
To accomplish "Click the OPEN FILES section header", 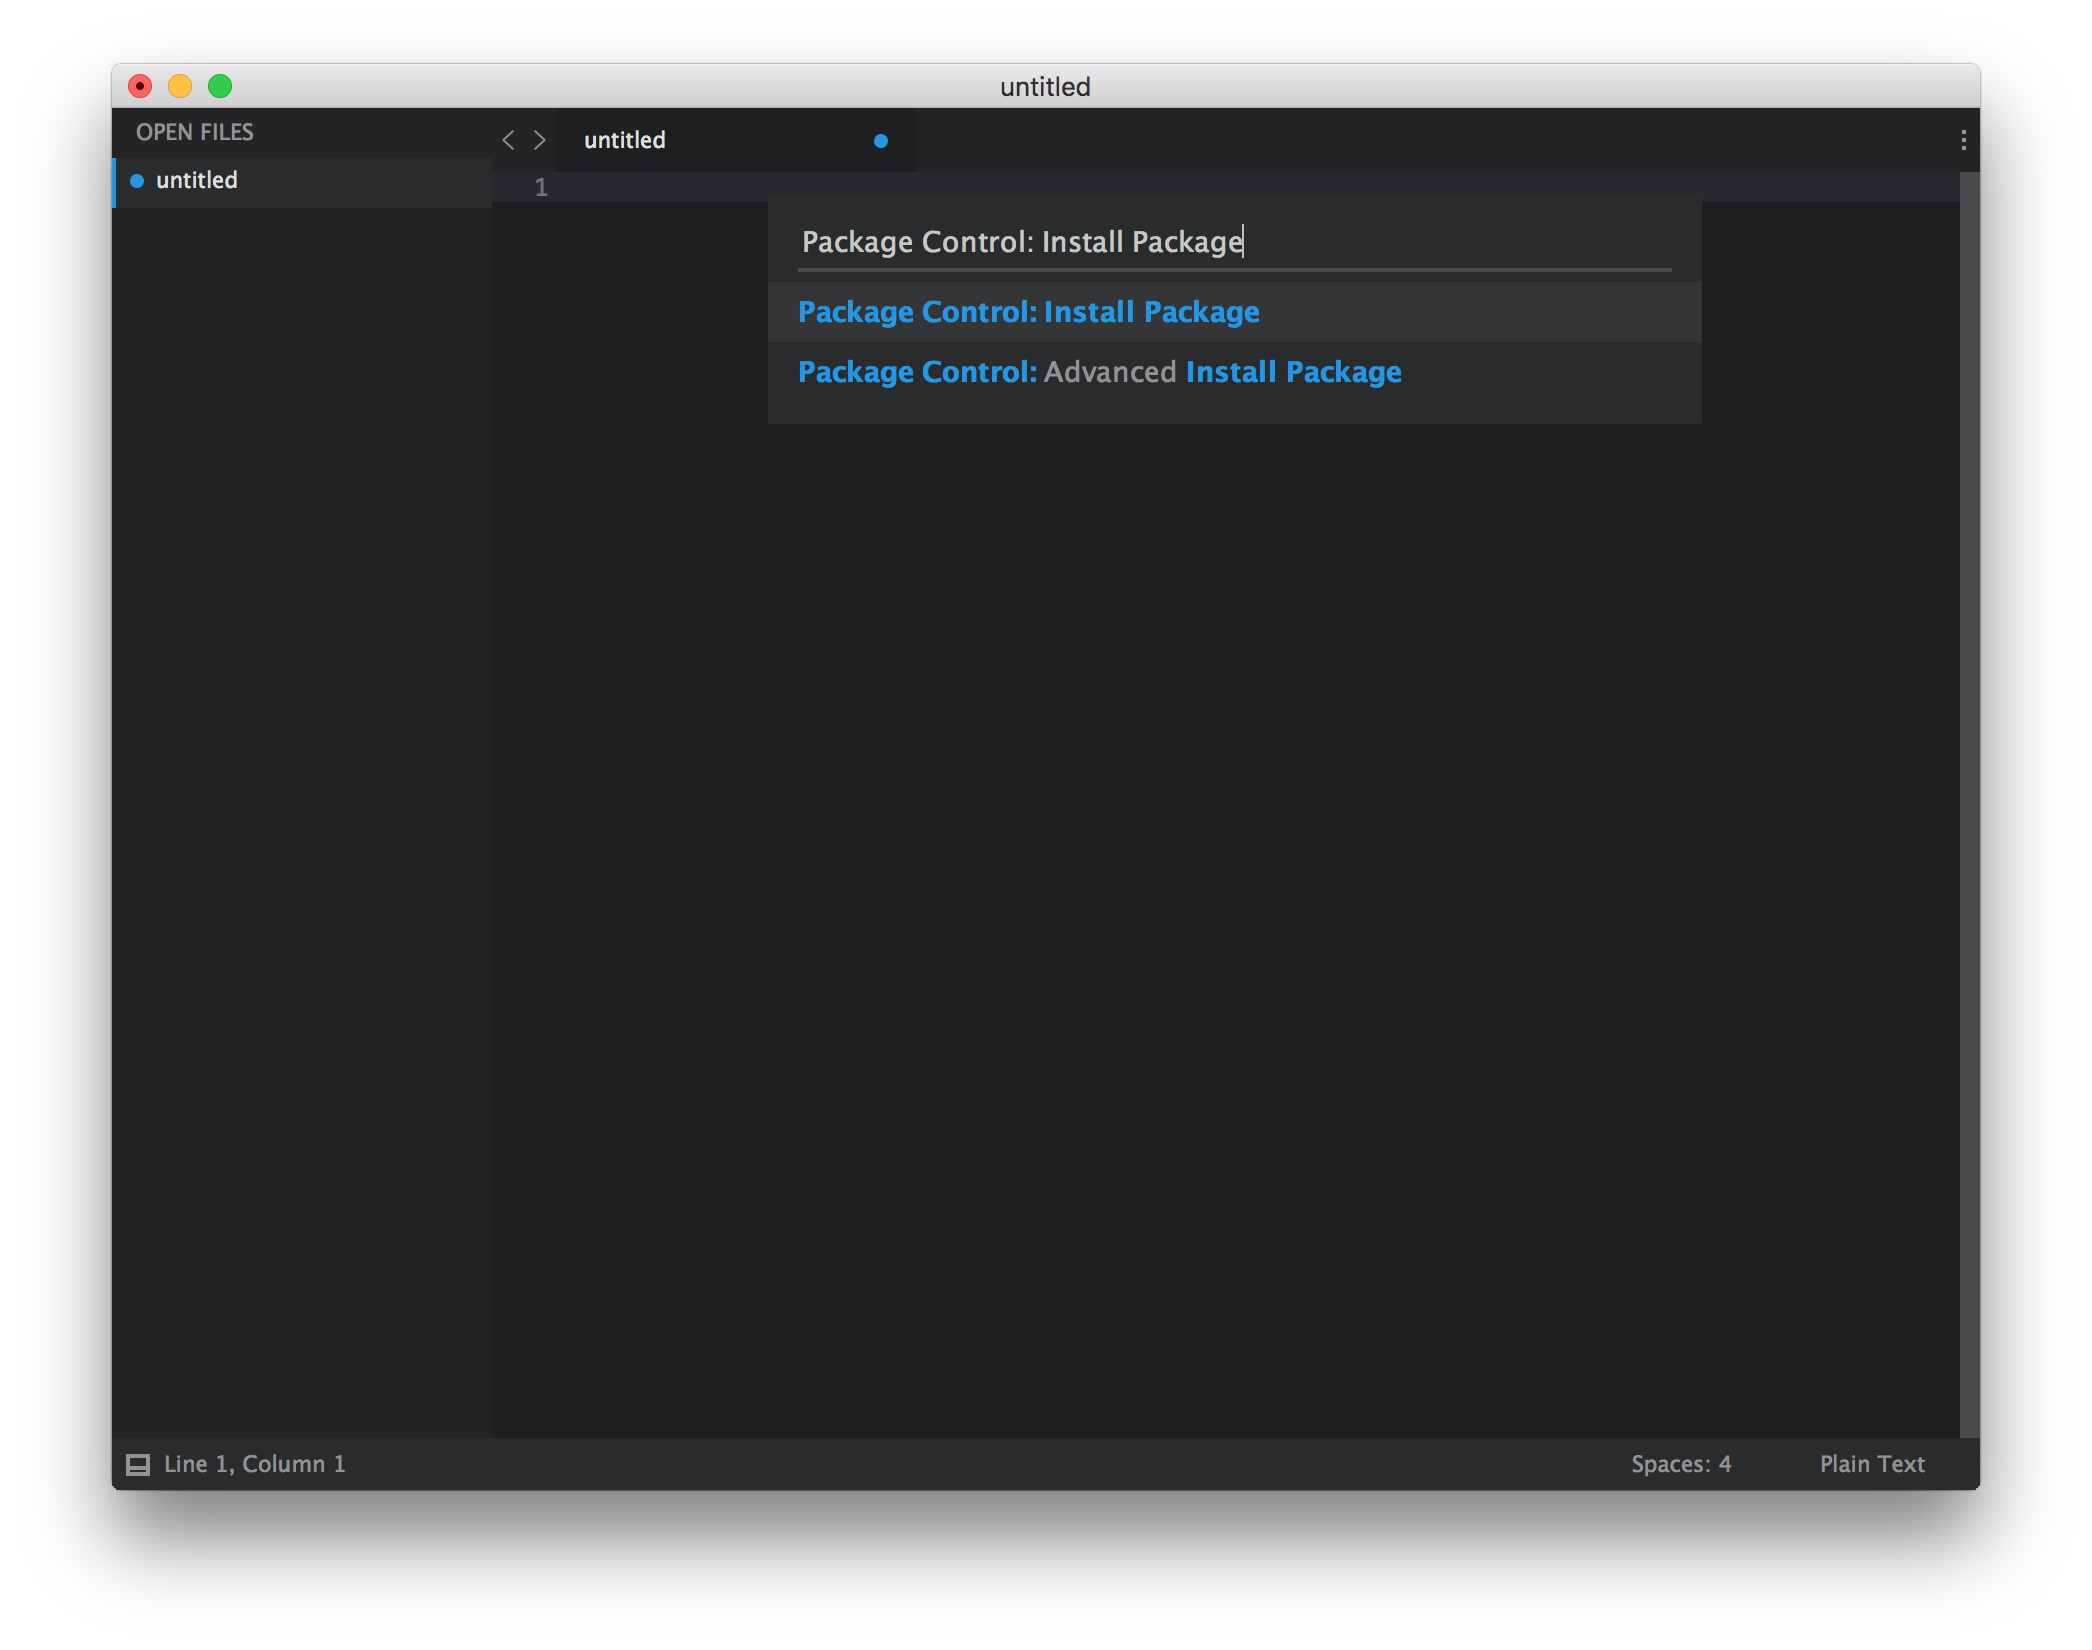I will pyautogui.click(x=196, y=132).
